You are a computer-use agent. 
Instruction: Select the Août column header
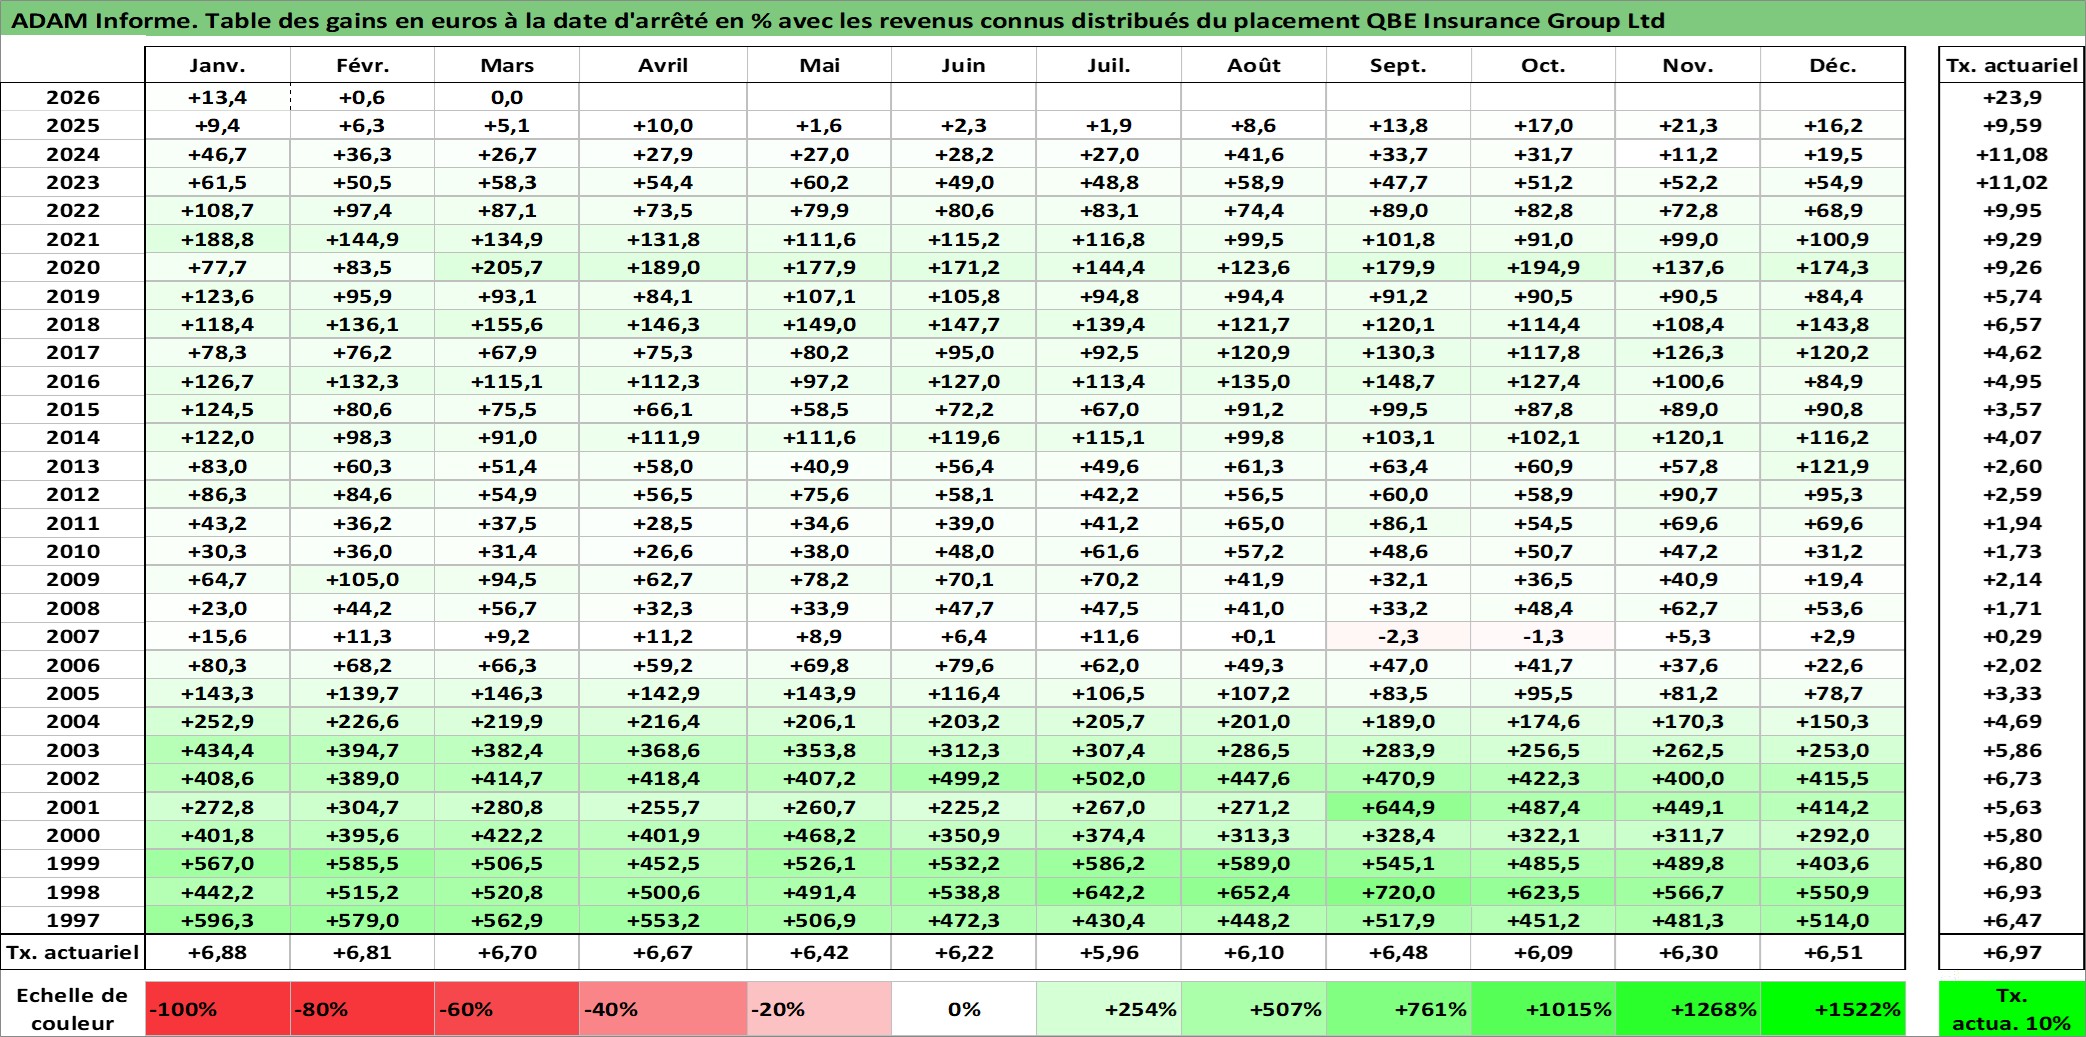1254,65
